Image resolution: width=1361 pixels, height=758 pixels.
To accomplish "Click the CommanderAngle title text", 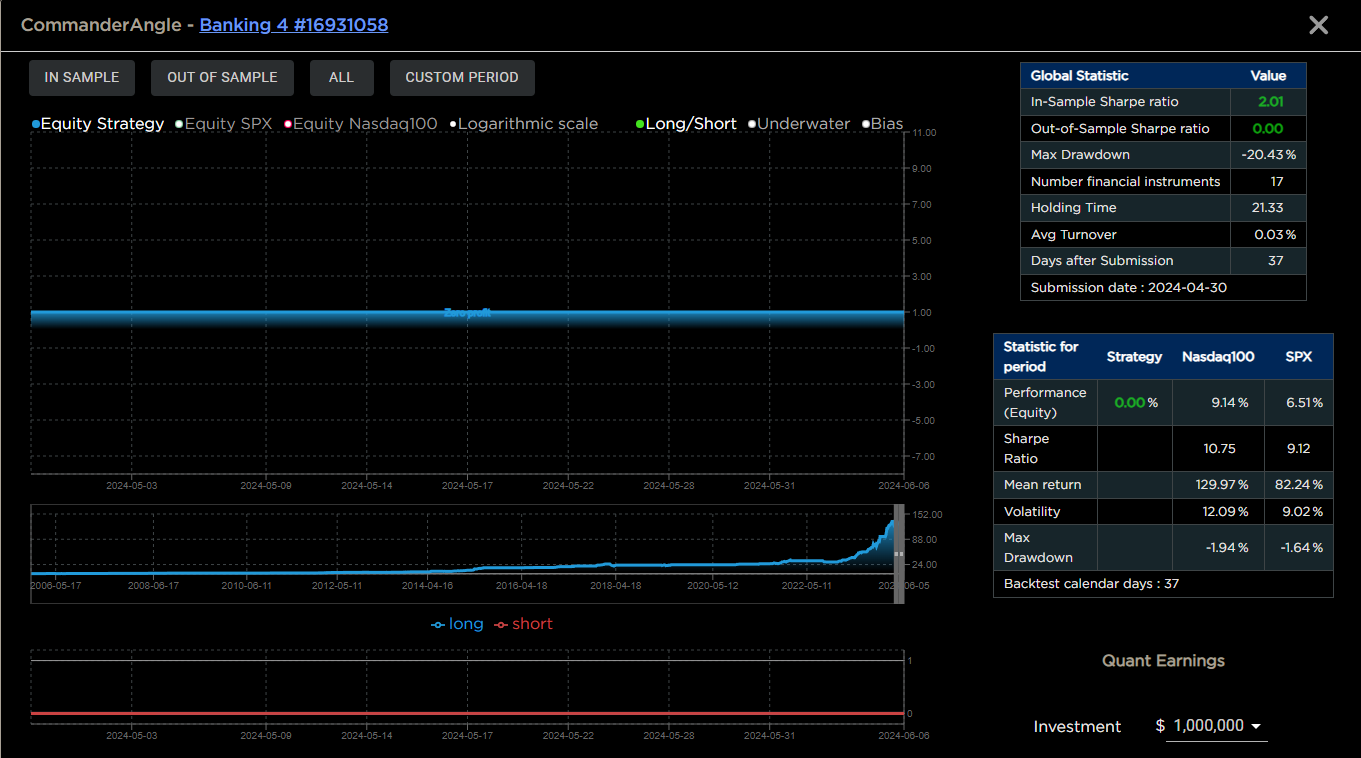I will 100,25.
